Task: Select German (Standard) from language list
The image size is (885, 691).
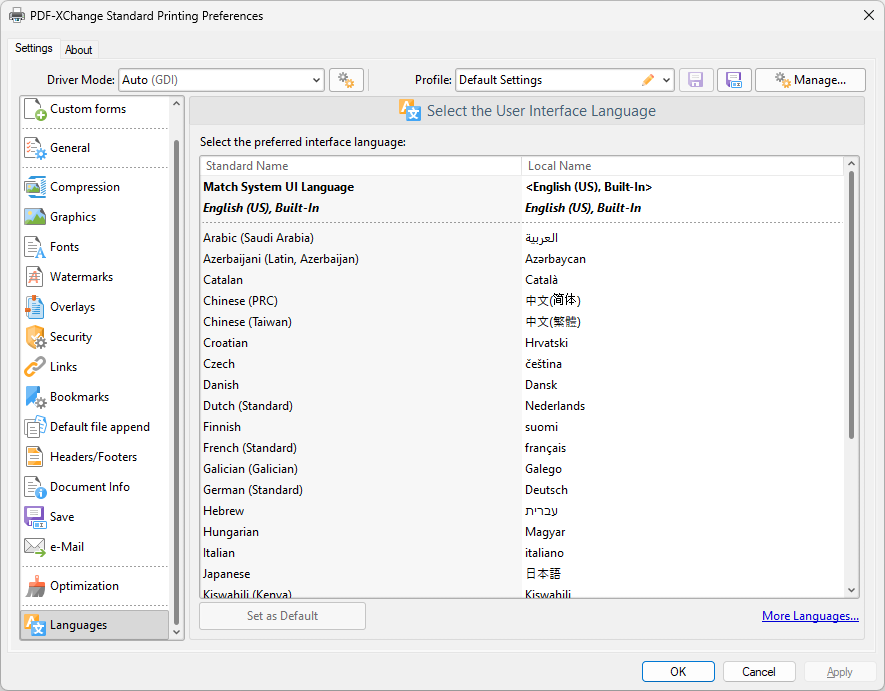Action: 252,490
